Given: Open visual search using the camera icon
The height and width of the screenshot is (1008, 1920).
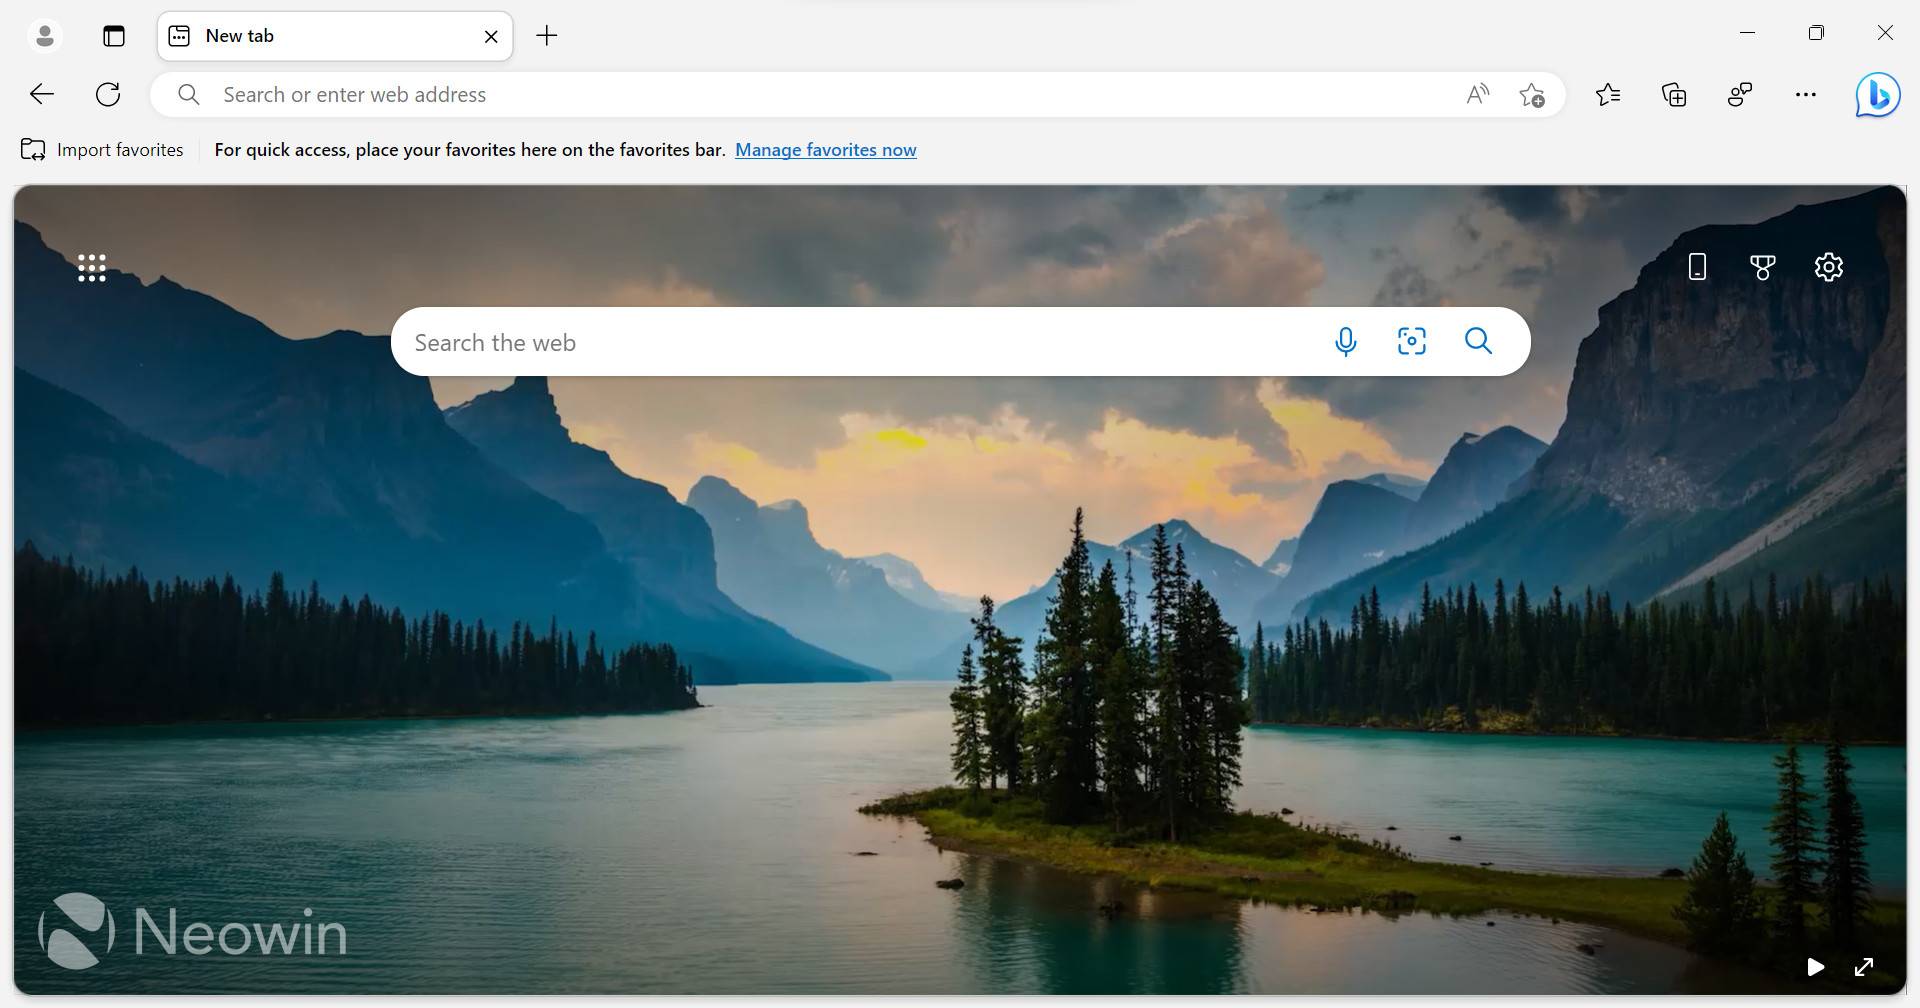Looking at the screenshot, I should point(1411,341).
